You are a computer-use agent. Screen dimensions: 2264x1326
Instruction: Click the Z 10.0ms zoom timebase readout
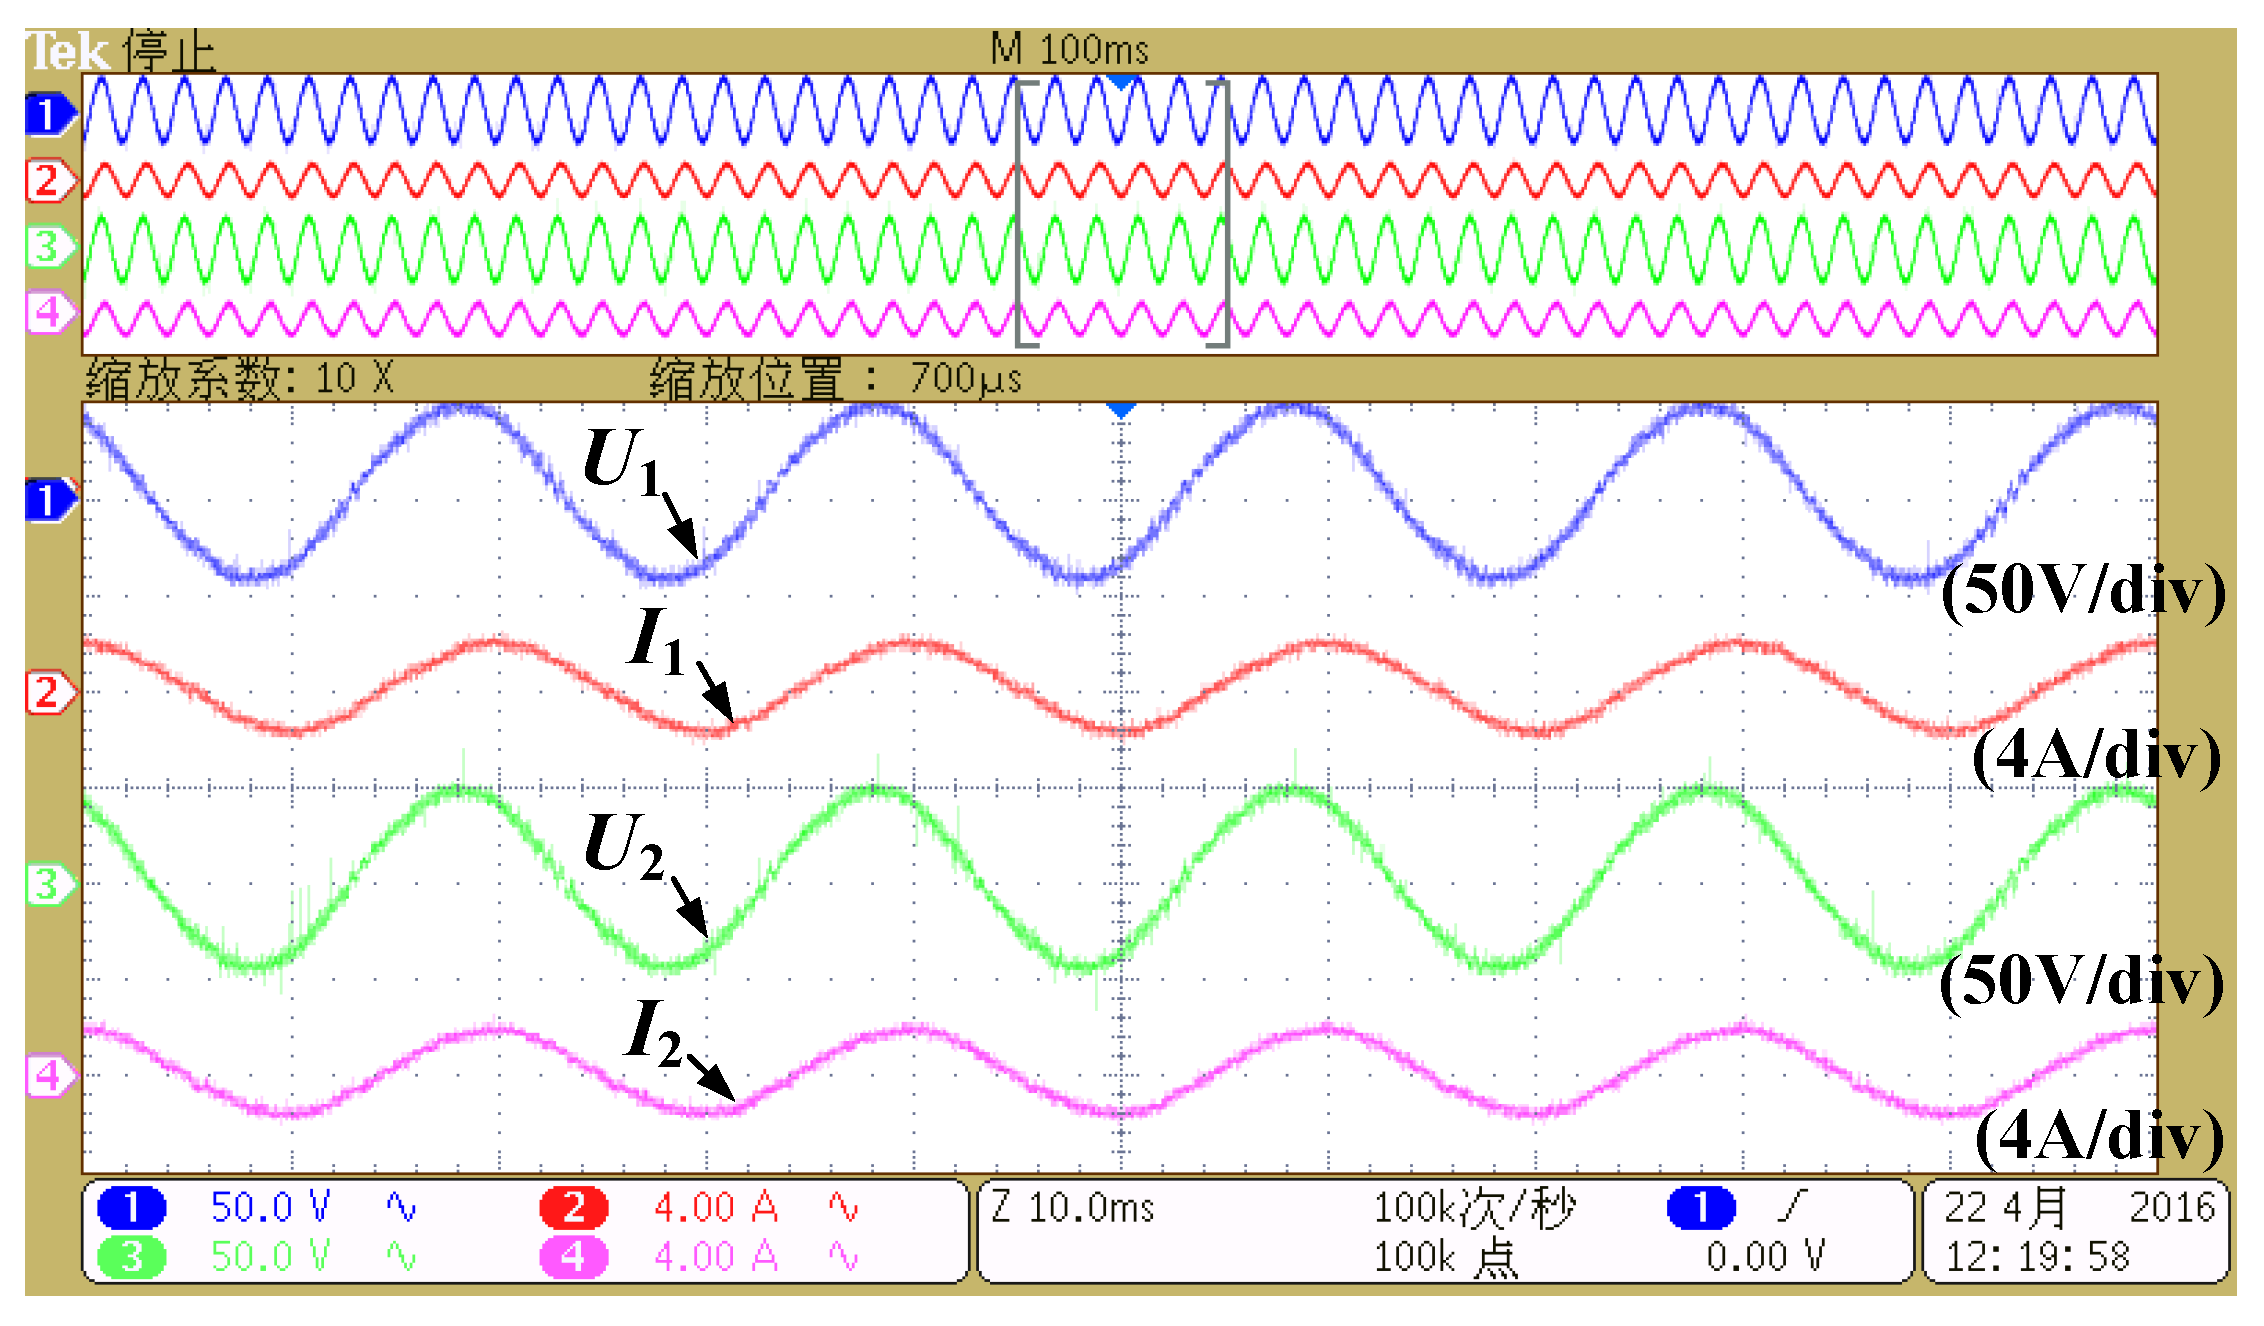click(1072, 1207)
